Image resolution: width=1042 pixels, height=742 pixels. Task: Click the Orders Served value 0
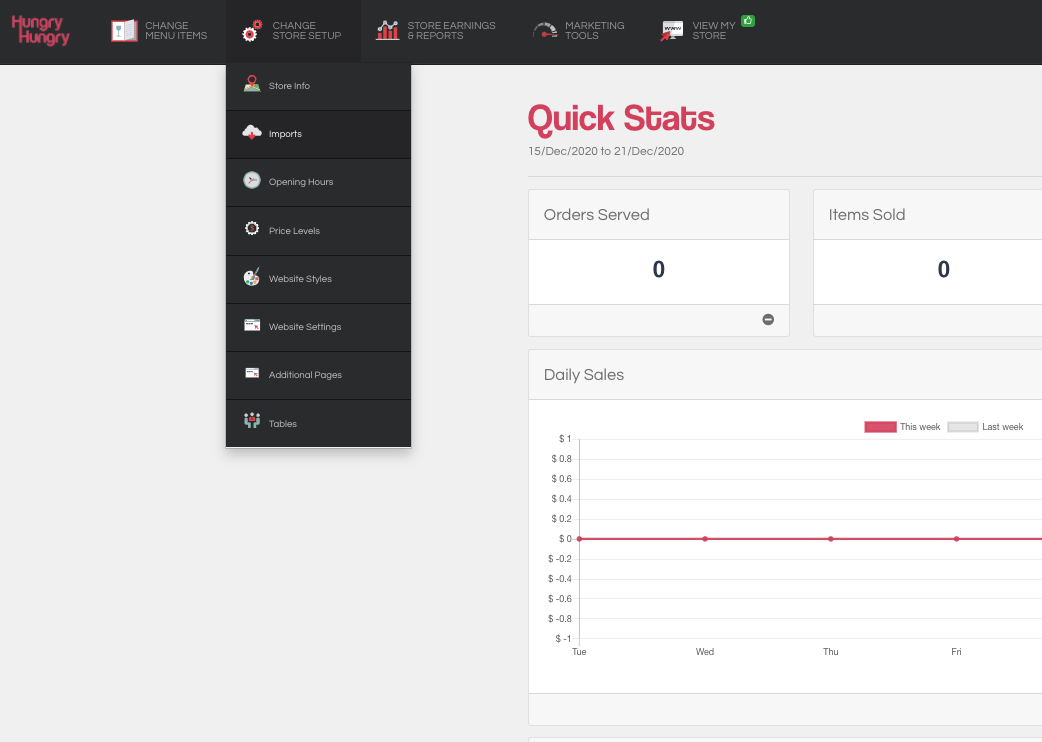click(659, 269)
